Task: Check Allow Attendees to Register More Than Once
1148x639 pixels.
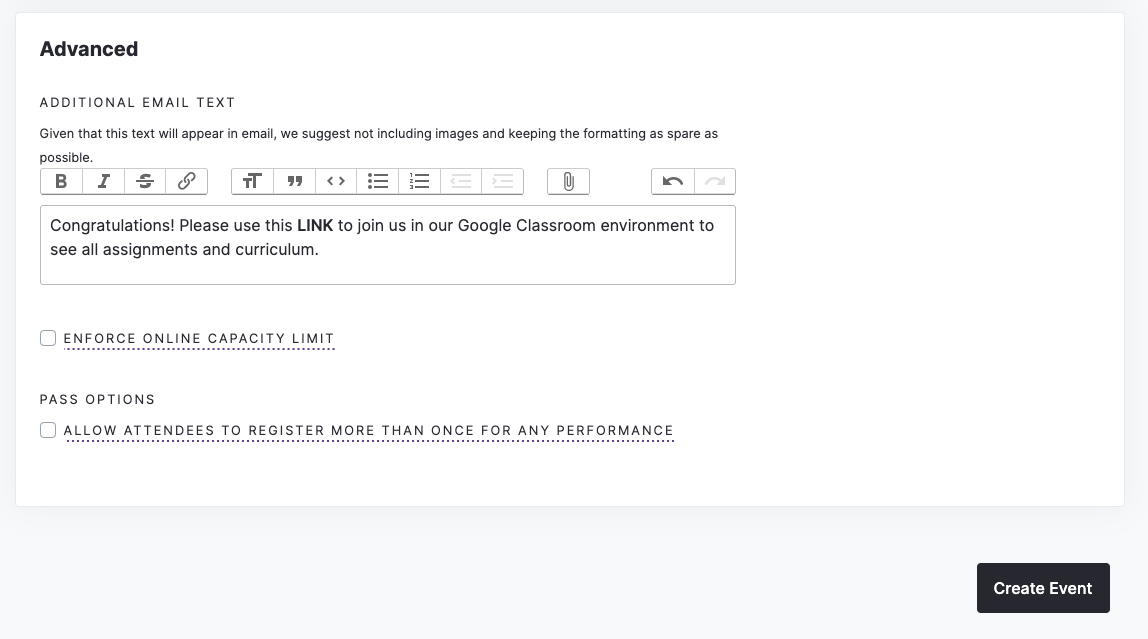Action: tap(48, 430)
